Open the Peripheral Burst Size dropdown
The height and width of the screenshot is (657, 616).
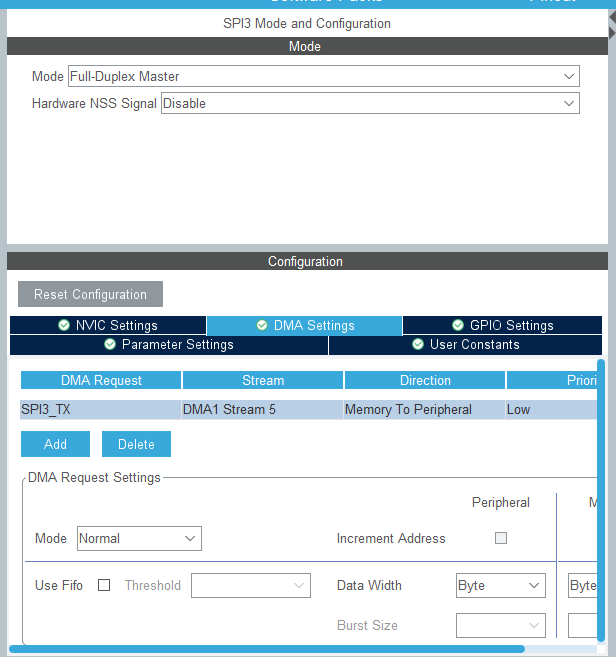point(501,626)
